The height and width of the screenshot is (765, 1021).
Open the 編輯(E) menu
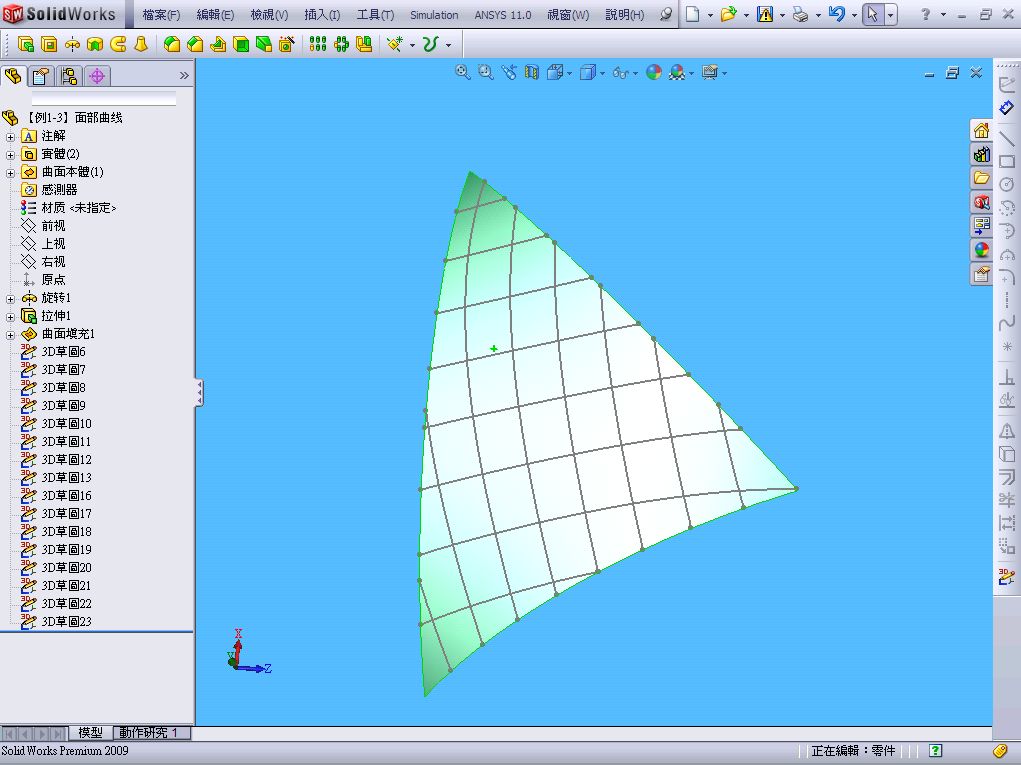[x=215, y=14]
